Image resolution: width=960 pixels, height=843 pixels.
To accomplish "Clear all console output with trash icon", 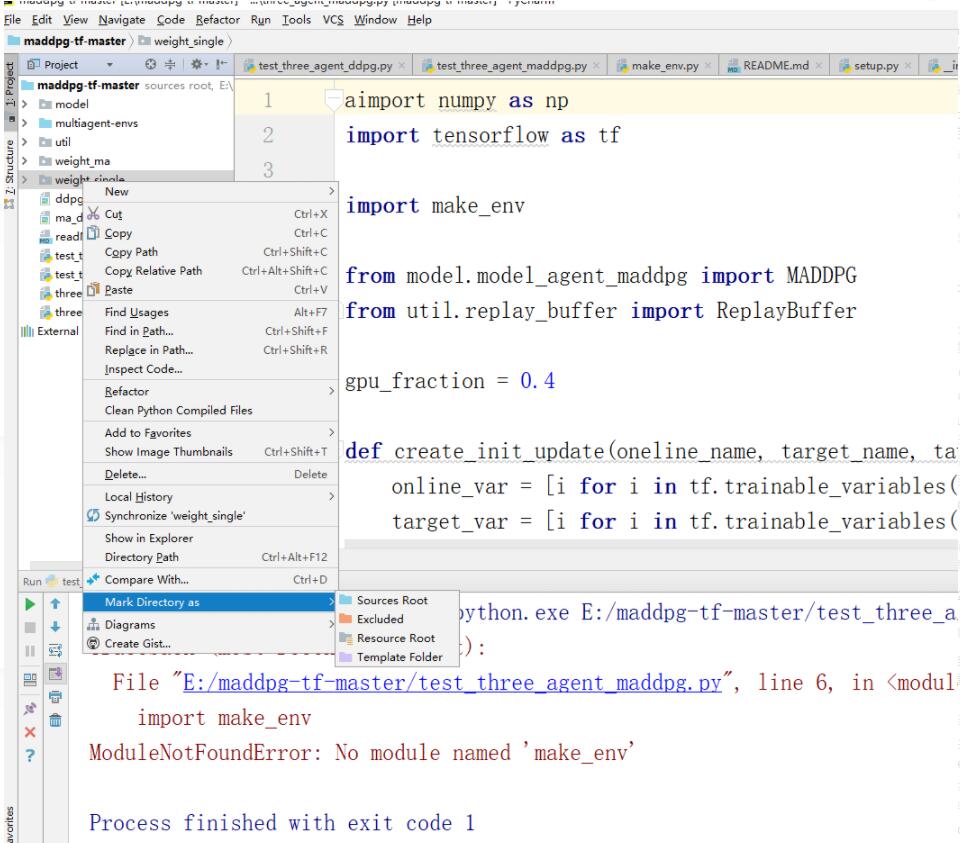I will click(54, 719).
